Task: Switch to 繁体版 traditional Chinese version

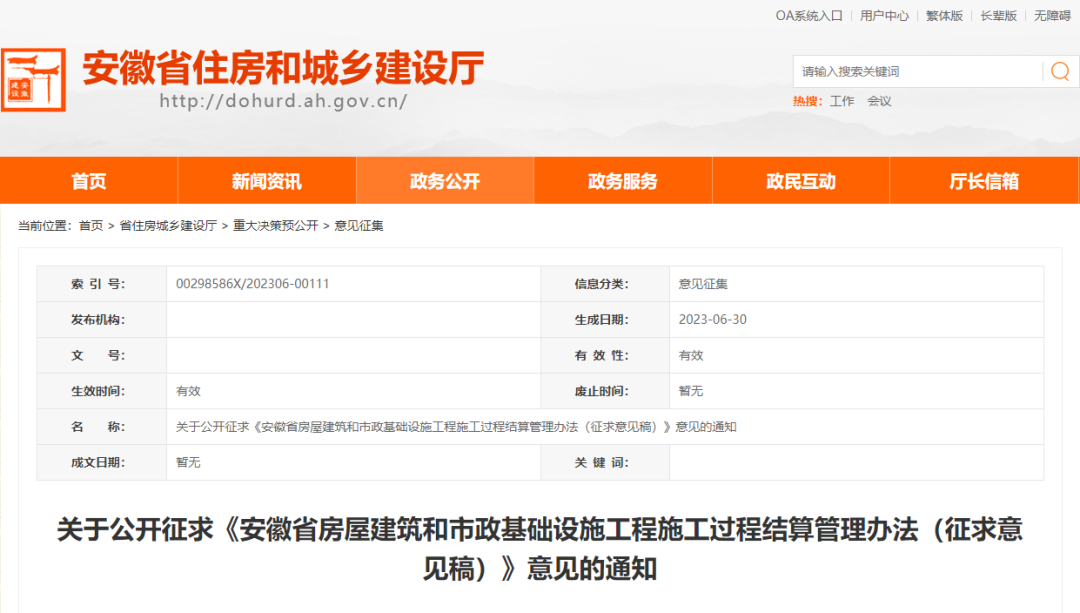Action: [x=943, y=15]
